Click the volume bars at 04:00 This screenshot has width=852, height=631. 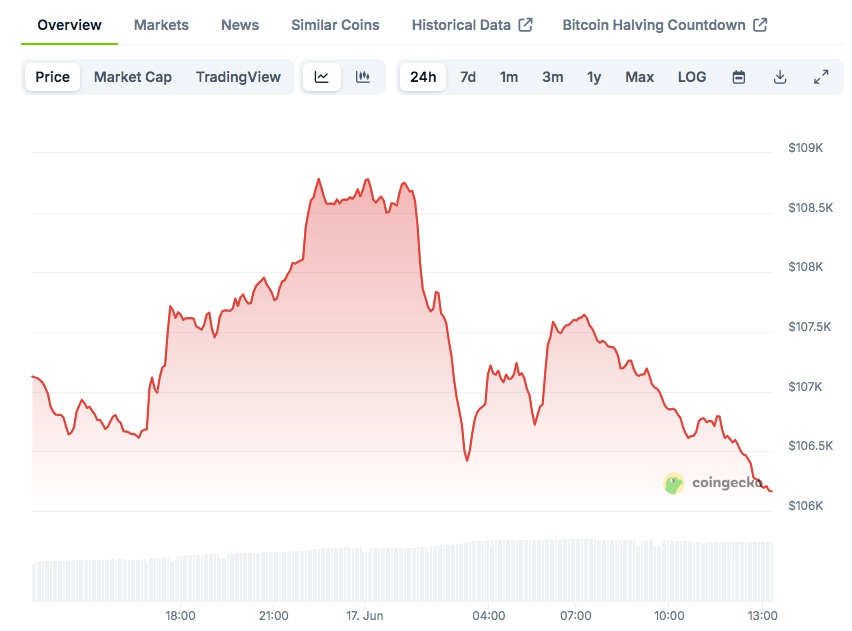pos(488,571)
